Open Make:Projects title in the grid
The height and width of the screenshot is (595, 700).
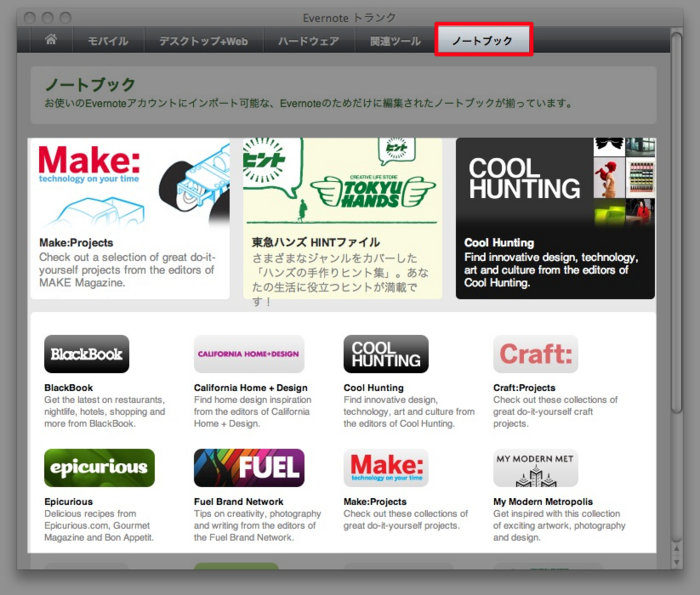coord(375,501)
